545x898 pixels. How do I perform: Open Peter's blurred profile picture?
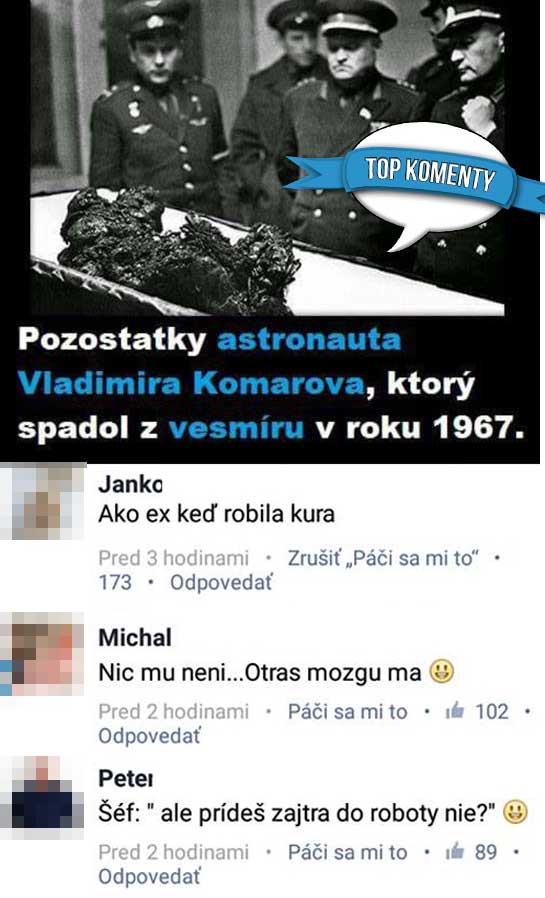point(42,797)
